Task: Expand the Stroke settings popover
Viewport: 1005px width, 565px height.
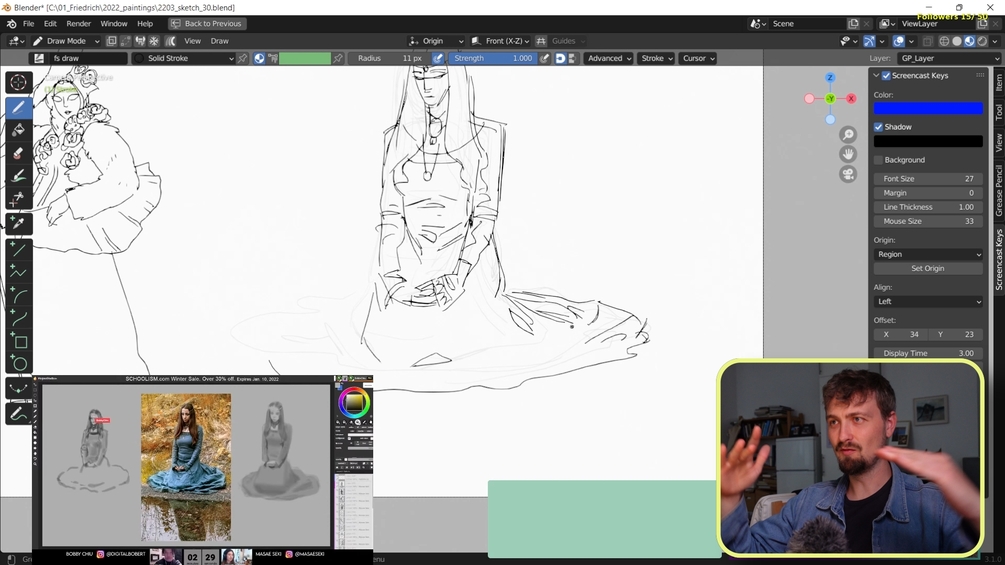Action: 656,58
